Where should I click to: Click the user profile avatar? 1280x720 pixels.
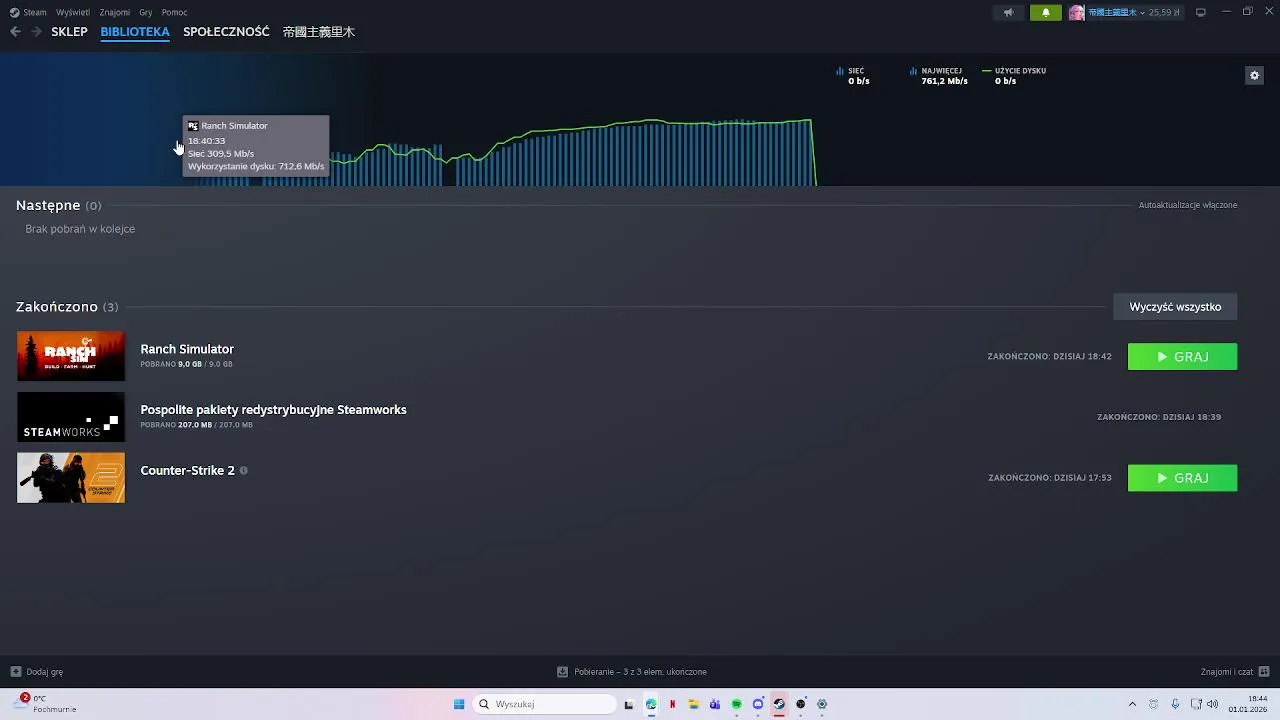coord(1076,12)
